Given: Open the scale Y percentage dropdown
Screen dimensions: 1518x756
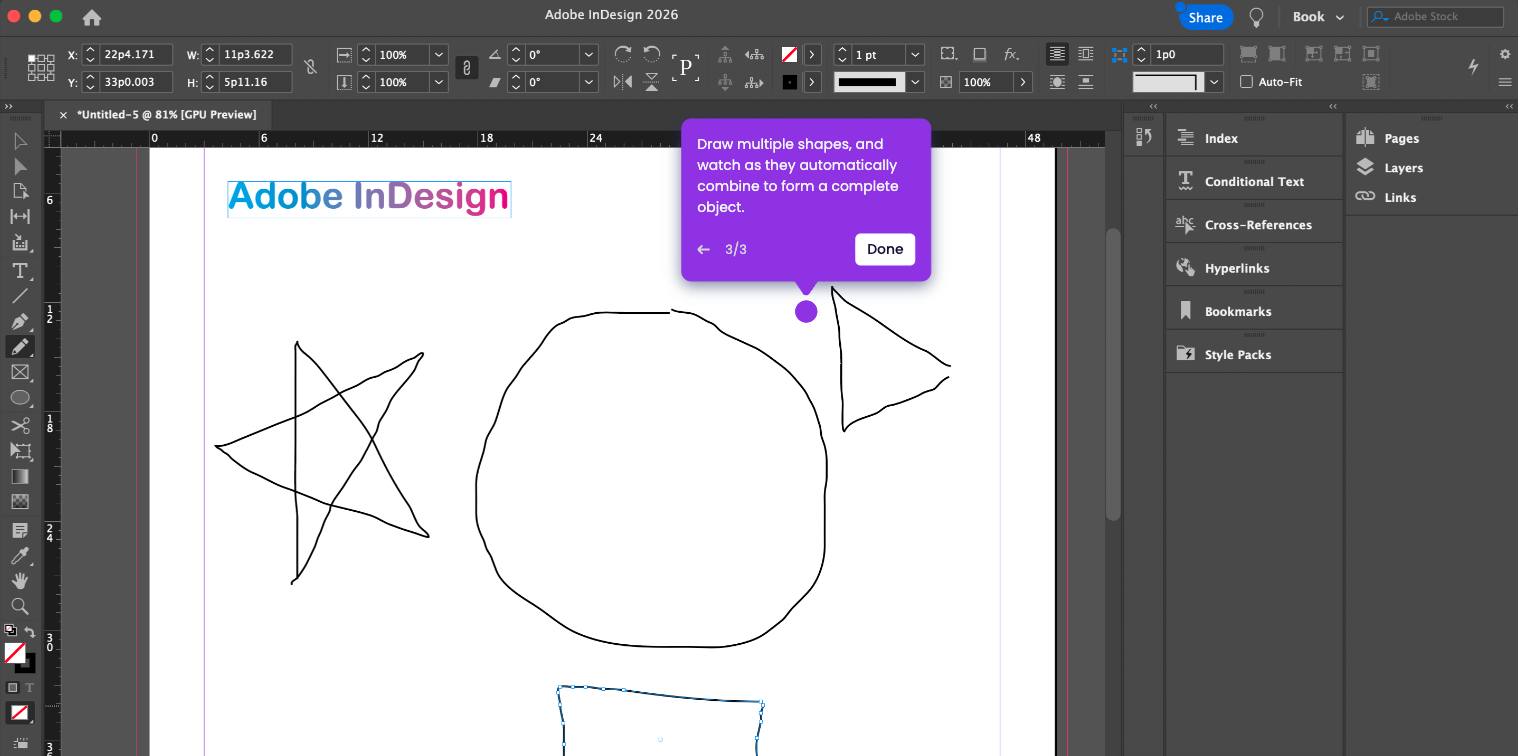Looking at the screenshot, I should click(x=439, y=82).
